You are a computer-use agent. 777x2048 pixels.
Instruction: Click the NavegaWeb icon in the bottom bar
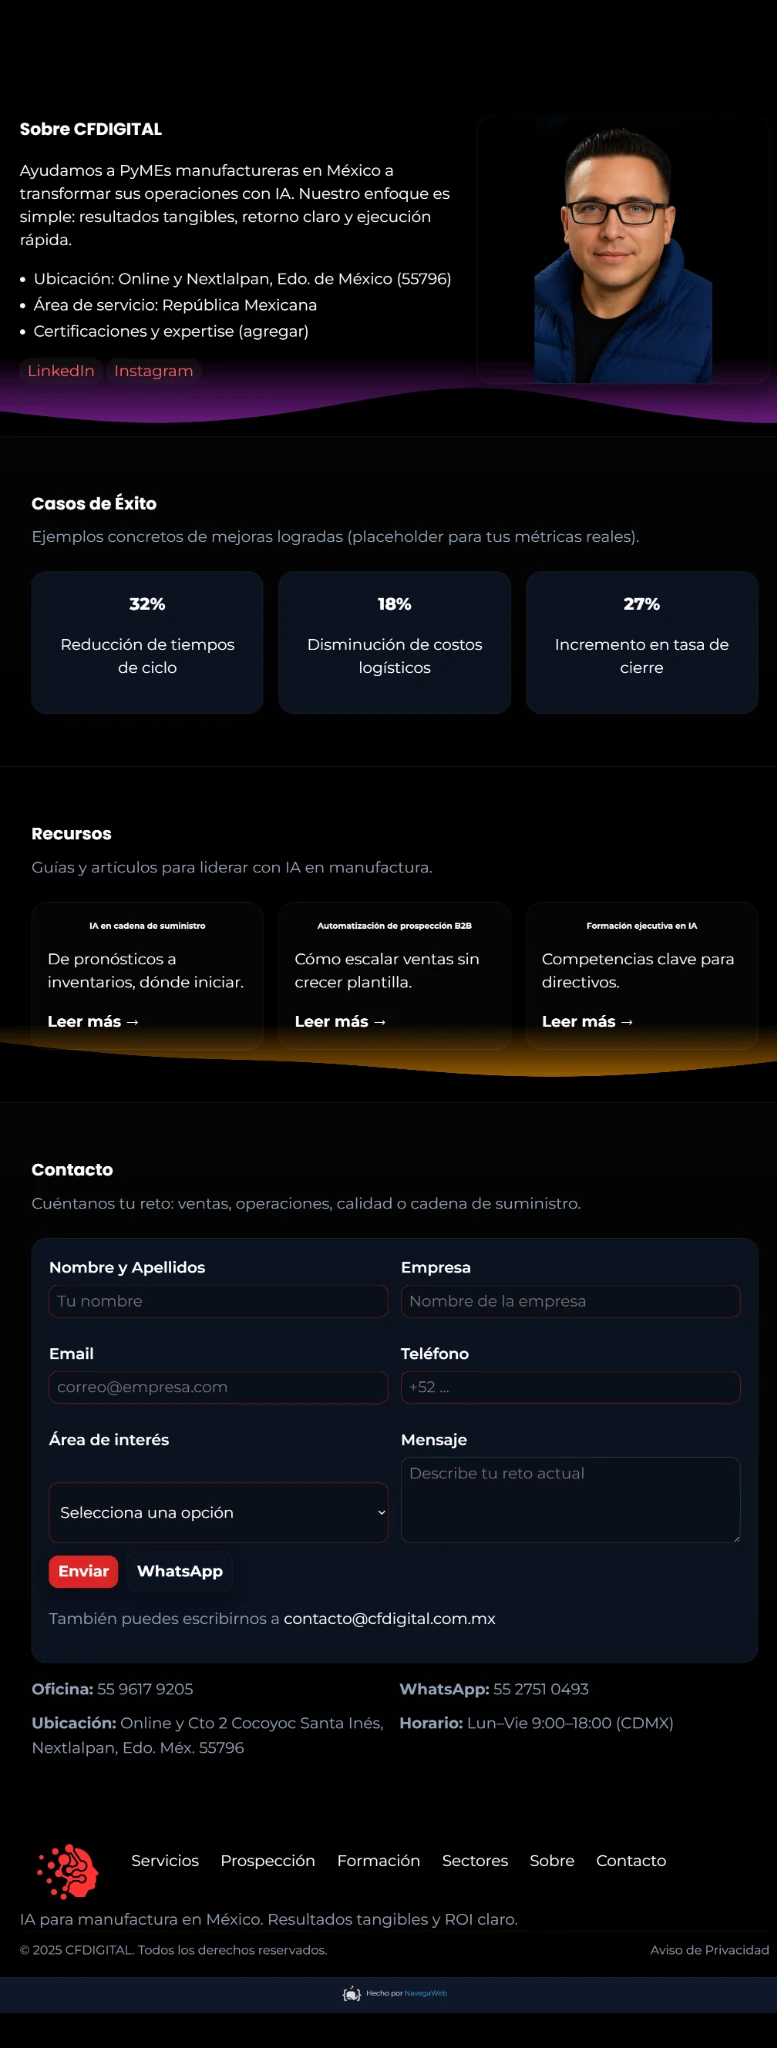351,1993
